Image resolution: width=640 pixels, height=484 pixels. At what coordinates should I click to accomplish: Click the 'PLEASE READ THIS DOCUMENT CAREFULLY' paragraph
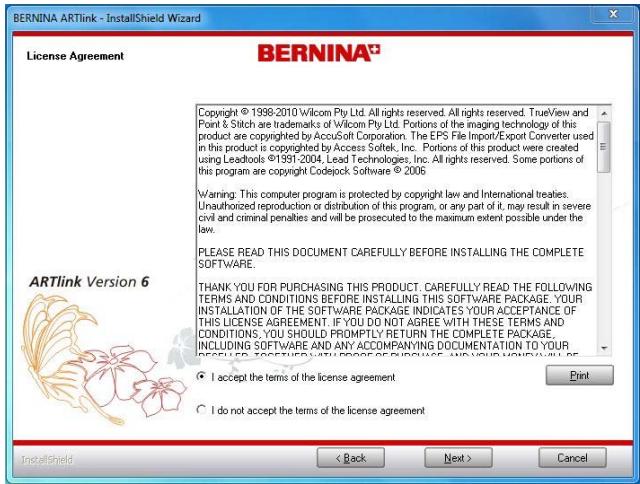(391, 258)
